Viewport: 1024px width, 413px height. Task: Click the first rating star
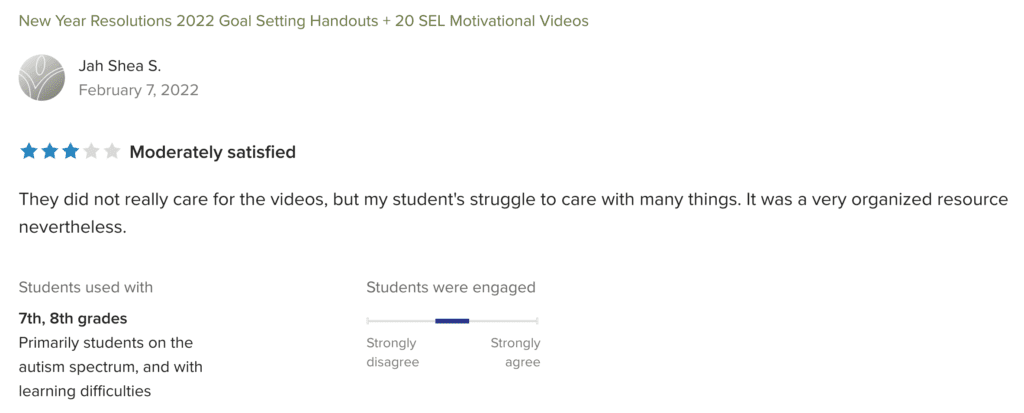coord(28,152)
